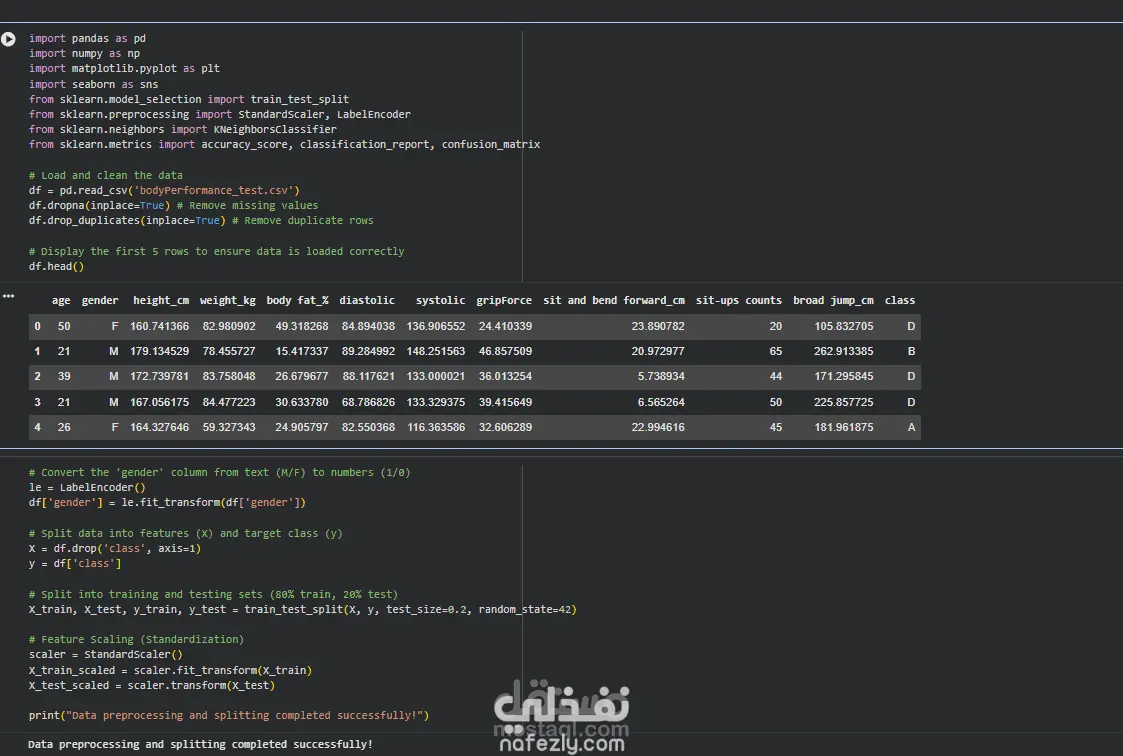The width and height of the screenshot is (1123, 756).
Task: Select sit-ups count 65
Action: [x=776, y=352]
